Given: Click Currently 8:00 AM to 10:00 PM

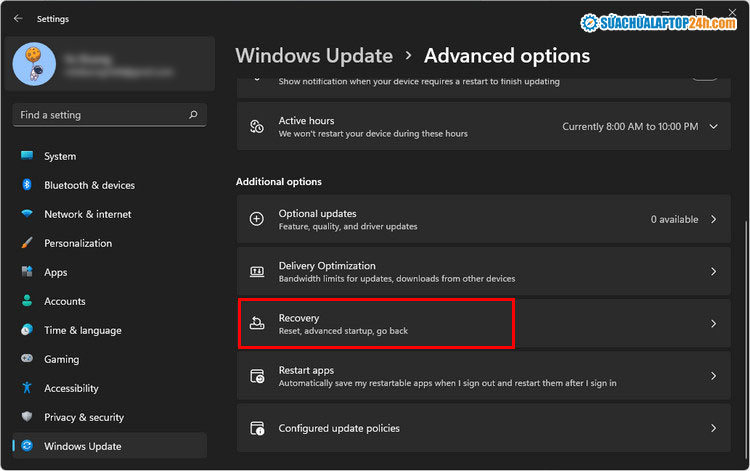Looking at the screenshot, I should [630, 127].
